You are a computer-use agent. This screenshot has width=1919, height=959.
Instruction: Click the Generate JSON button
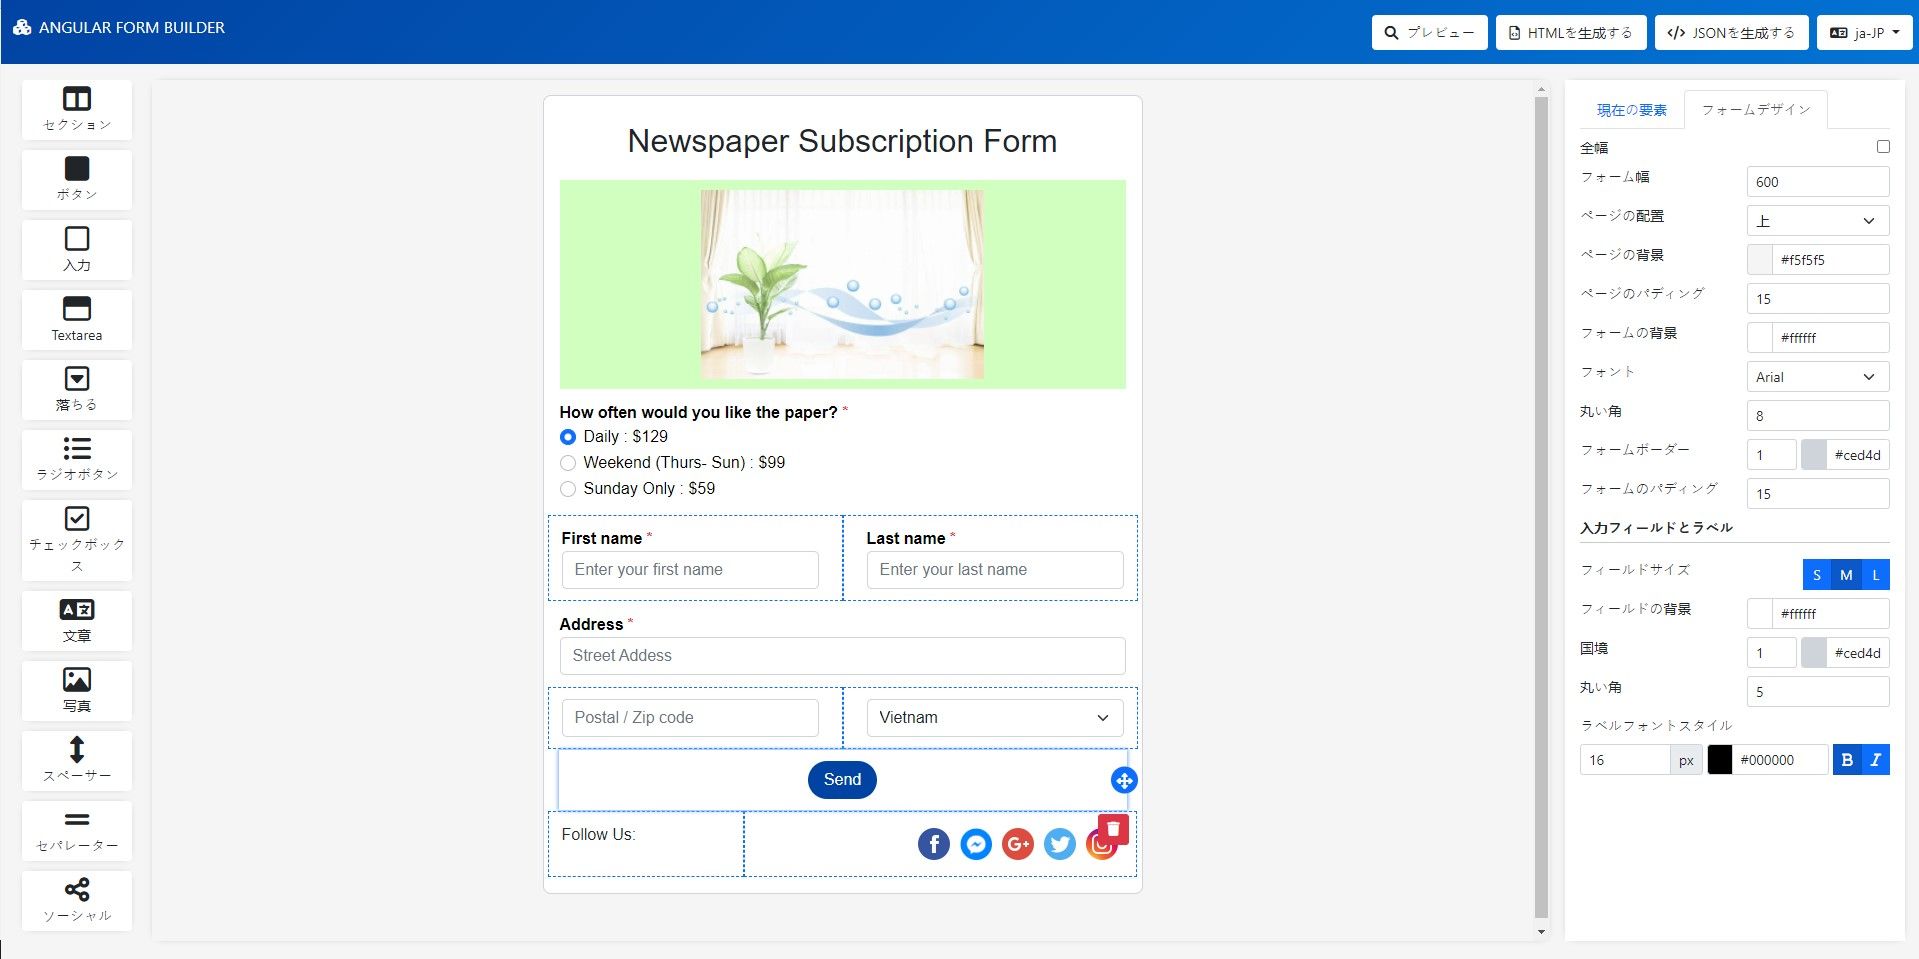click(x=1731, y=32)
